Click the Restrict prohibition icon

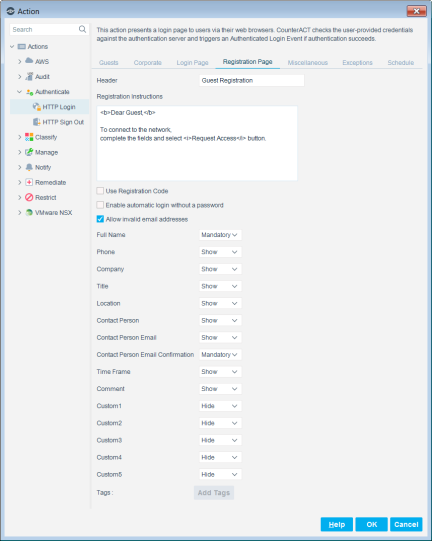(29, 197)
